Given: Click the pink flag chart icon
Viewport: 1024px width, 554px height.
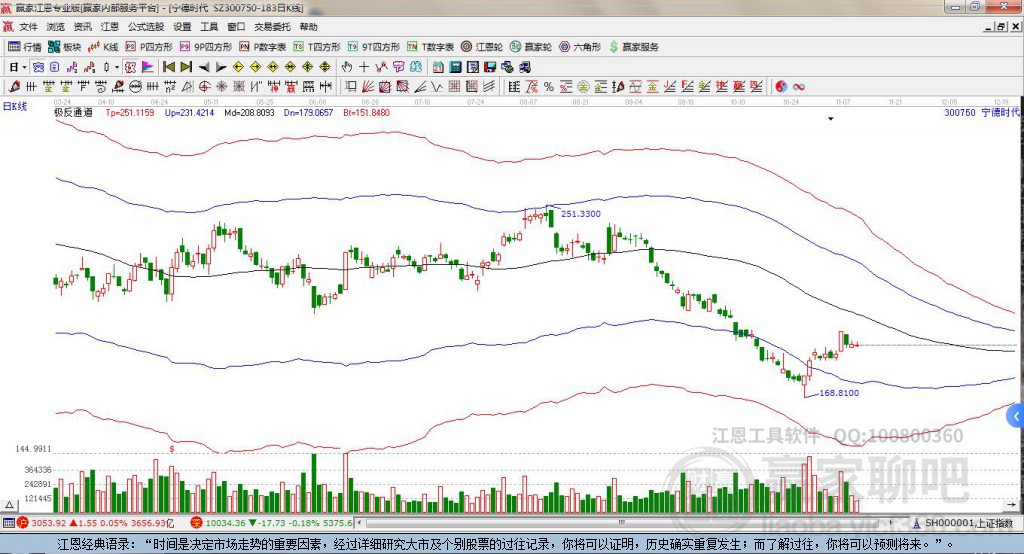Looking at the screenshot, I should tap(148, 67).
